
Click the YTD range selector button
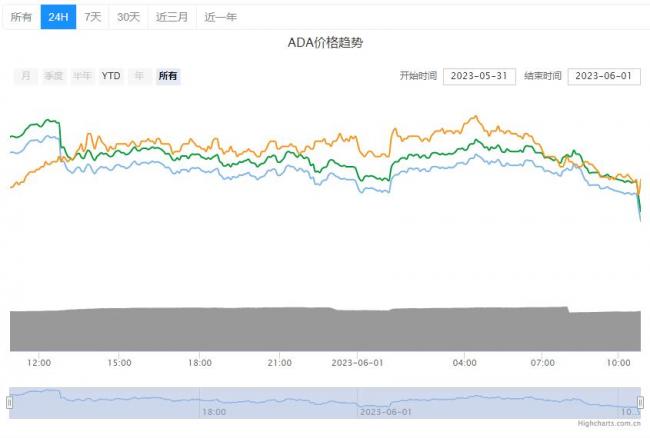(111, 76)
